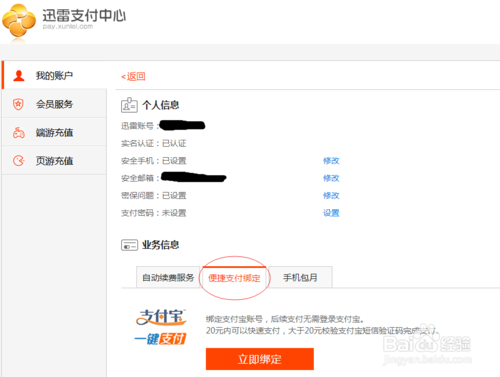Click 修改 next to 安全邮箱

point(331,178)
